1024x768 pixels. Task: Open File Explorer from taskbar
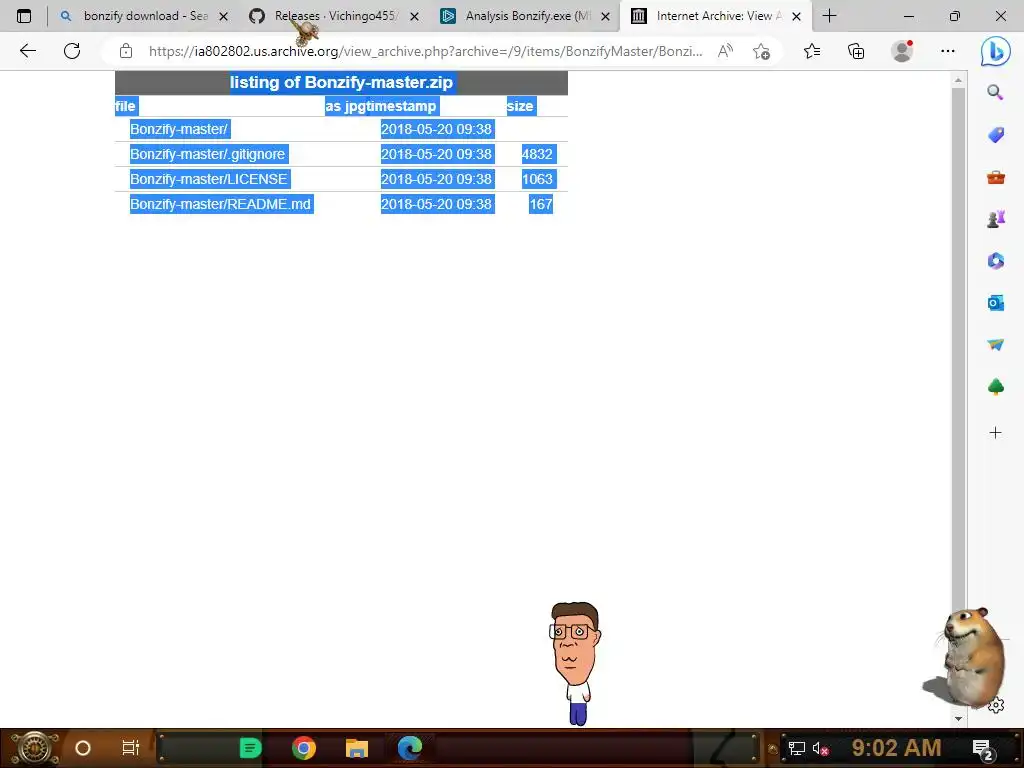click(x=357, y=748)
